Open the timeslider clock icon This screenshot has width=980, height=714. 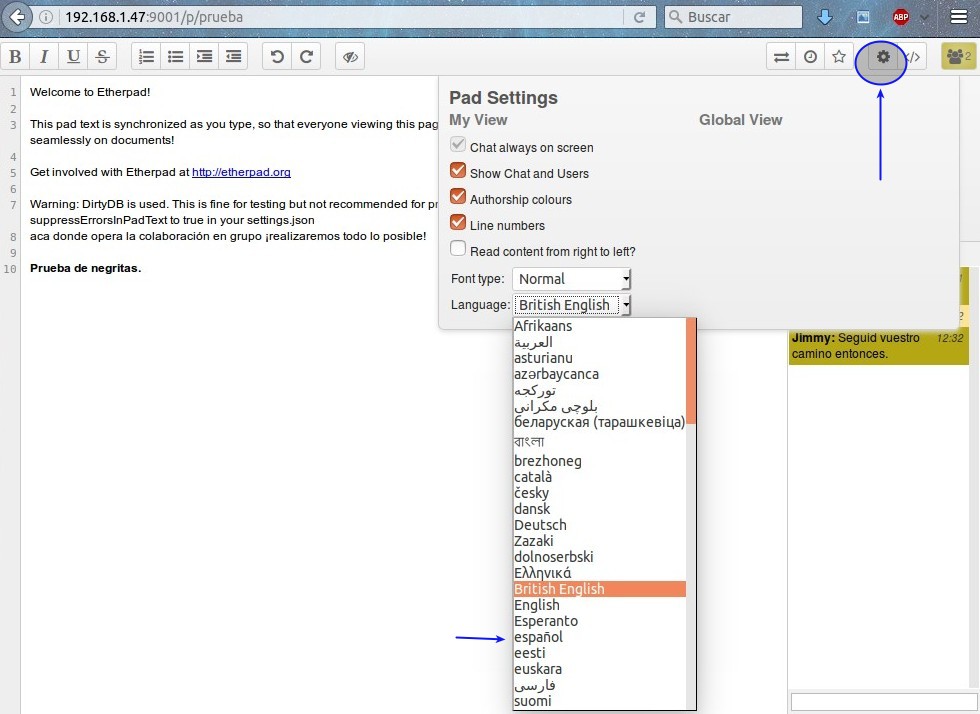click(x=810, y=57)
